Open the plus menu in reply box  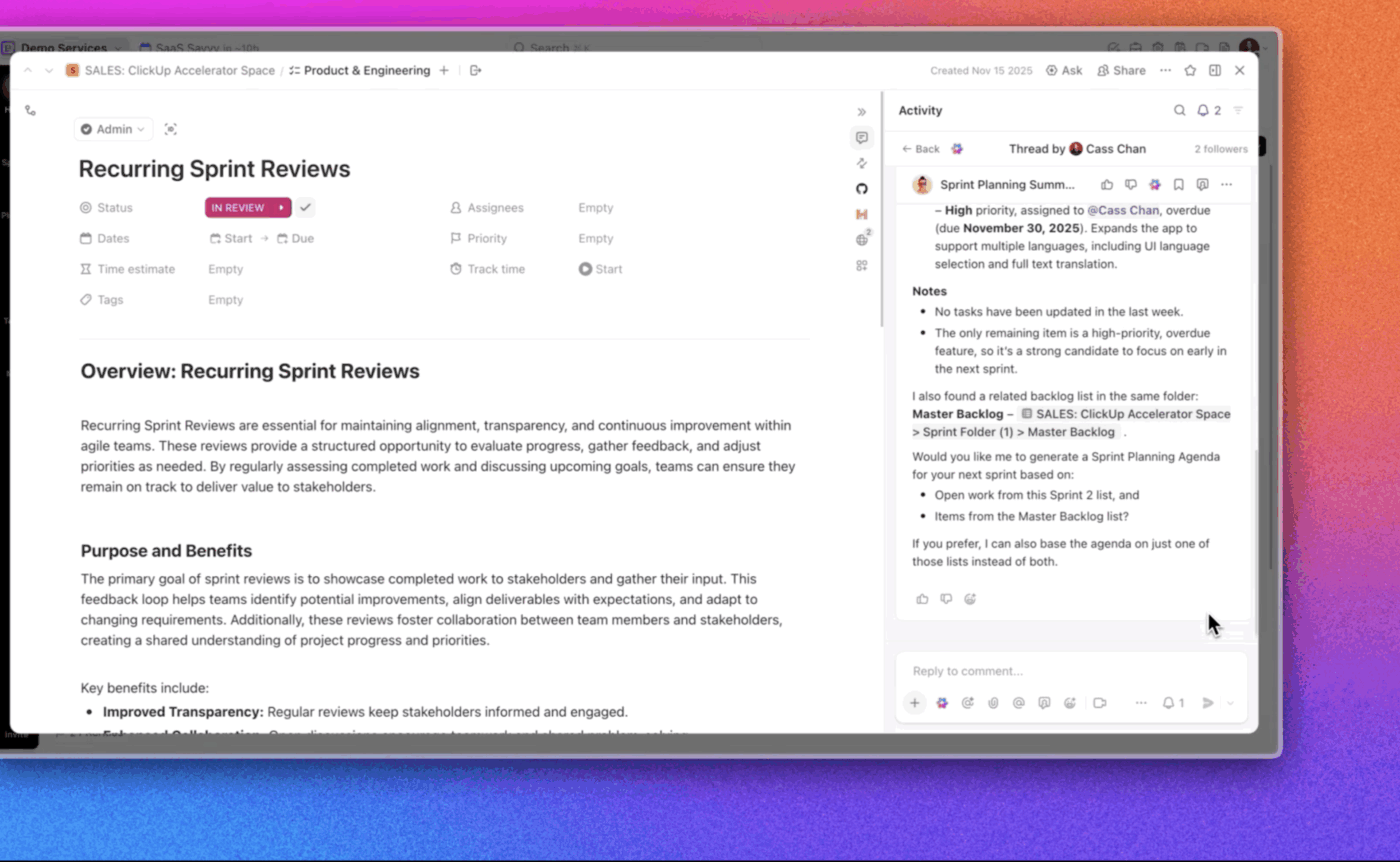click(914, 703)
